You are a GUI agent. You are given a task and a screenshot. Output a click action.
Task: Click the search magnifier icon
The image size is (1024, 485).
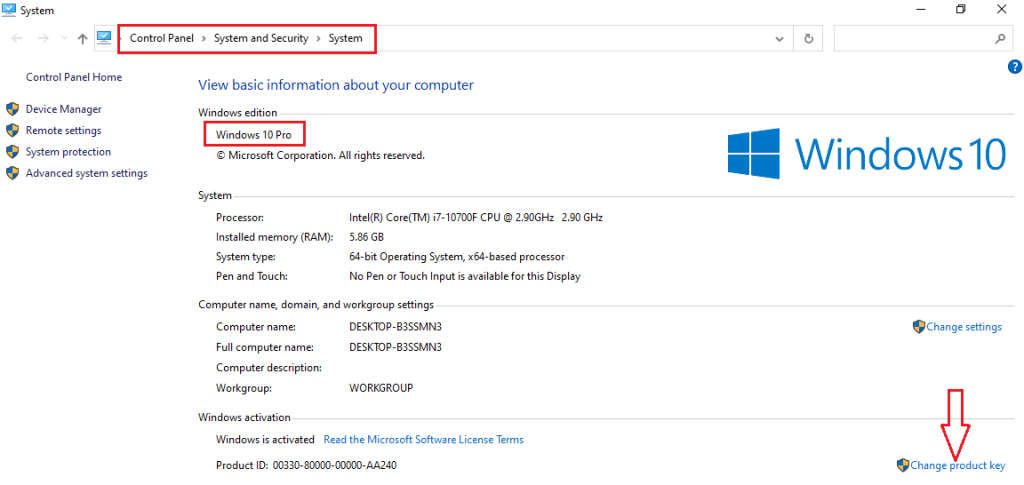pos(1000,39)
